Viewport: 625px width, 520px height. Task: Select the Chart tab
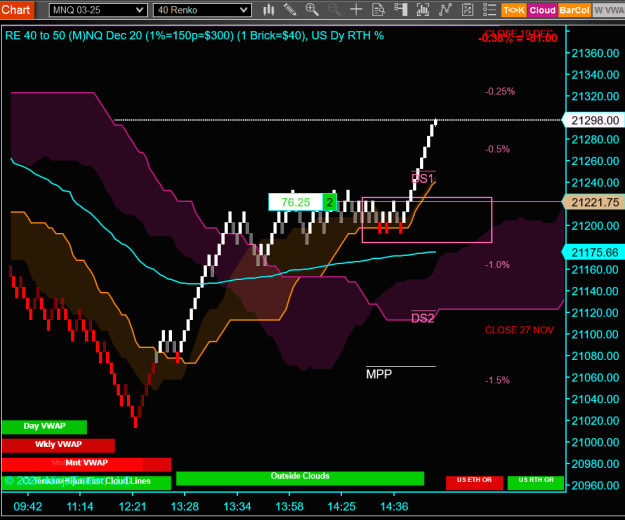[x=17, y=10]
